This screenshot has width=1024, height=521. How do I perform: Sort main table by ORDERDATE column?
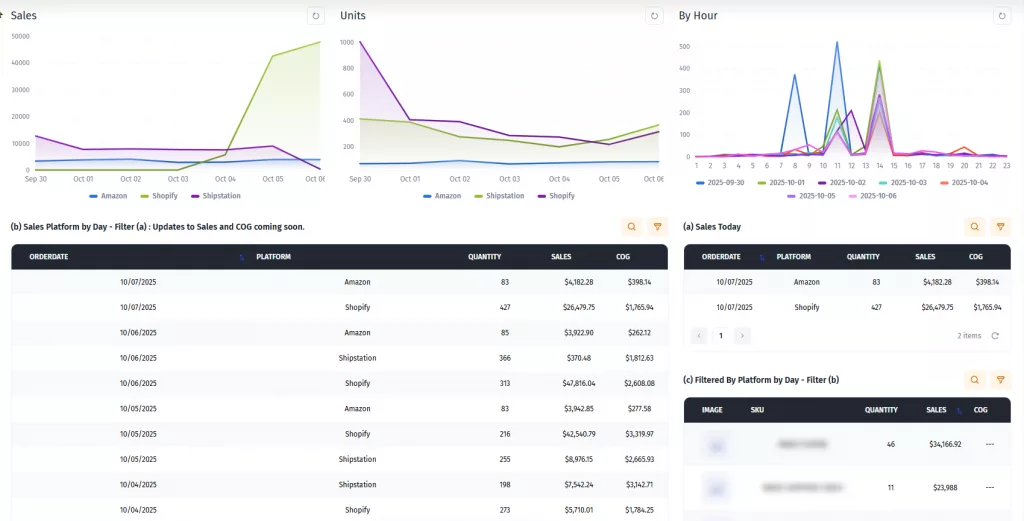(x=241, y=257)
